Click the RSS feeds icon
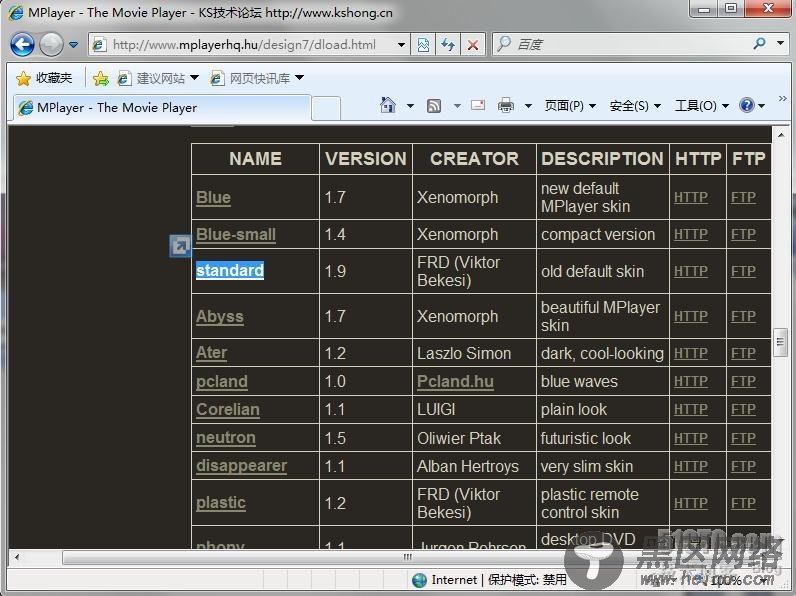796x596 pixels. 434,106
